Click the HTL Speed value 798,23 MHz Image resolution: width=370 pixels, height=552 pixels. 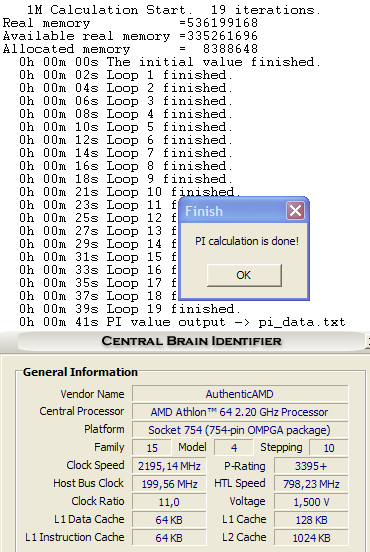311,484
